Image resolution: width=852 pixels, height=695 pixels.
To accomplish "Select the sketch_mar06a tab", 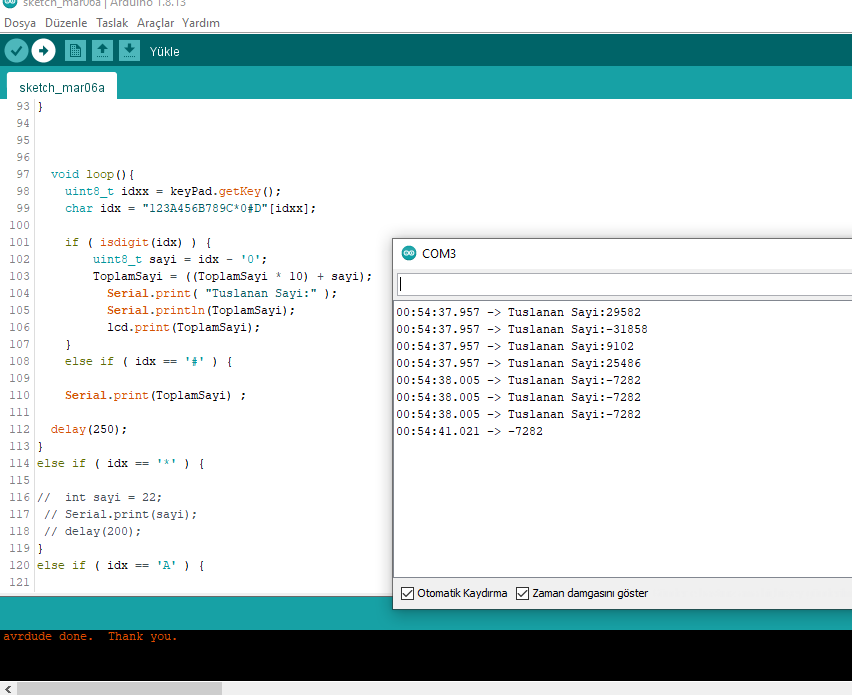I will (62, 88).
